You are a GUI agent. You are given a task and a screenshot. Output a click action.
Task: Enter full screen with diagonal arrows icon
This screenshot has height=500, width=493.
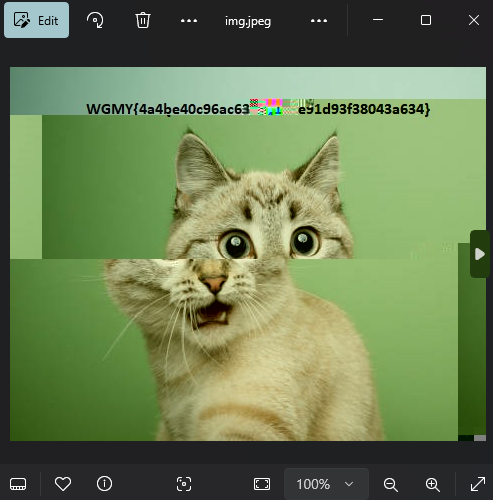click(478, 484)
